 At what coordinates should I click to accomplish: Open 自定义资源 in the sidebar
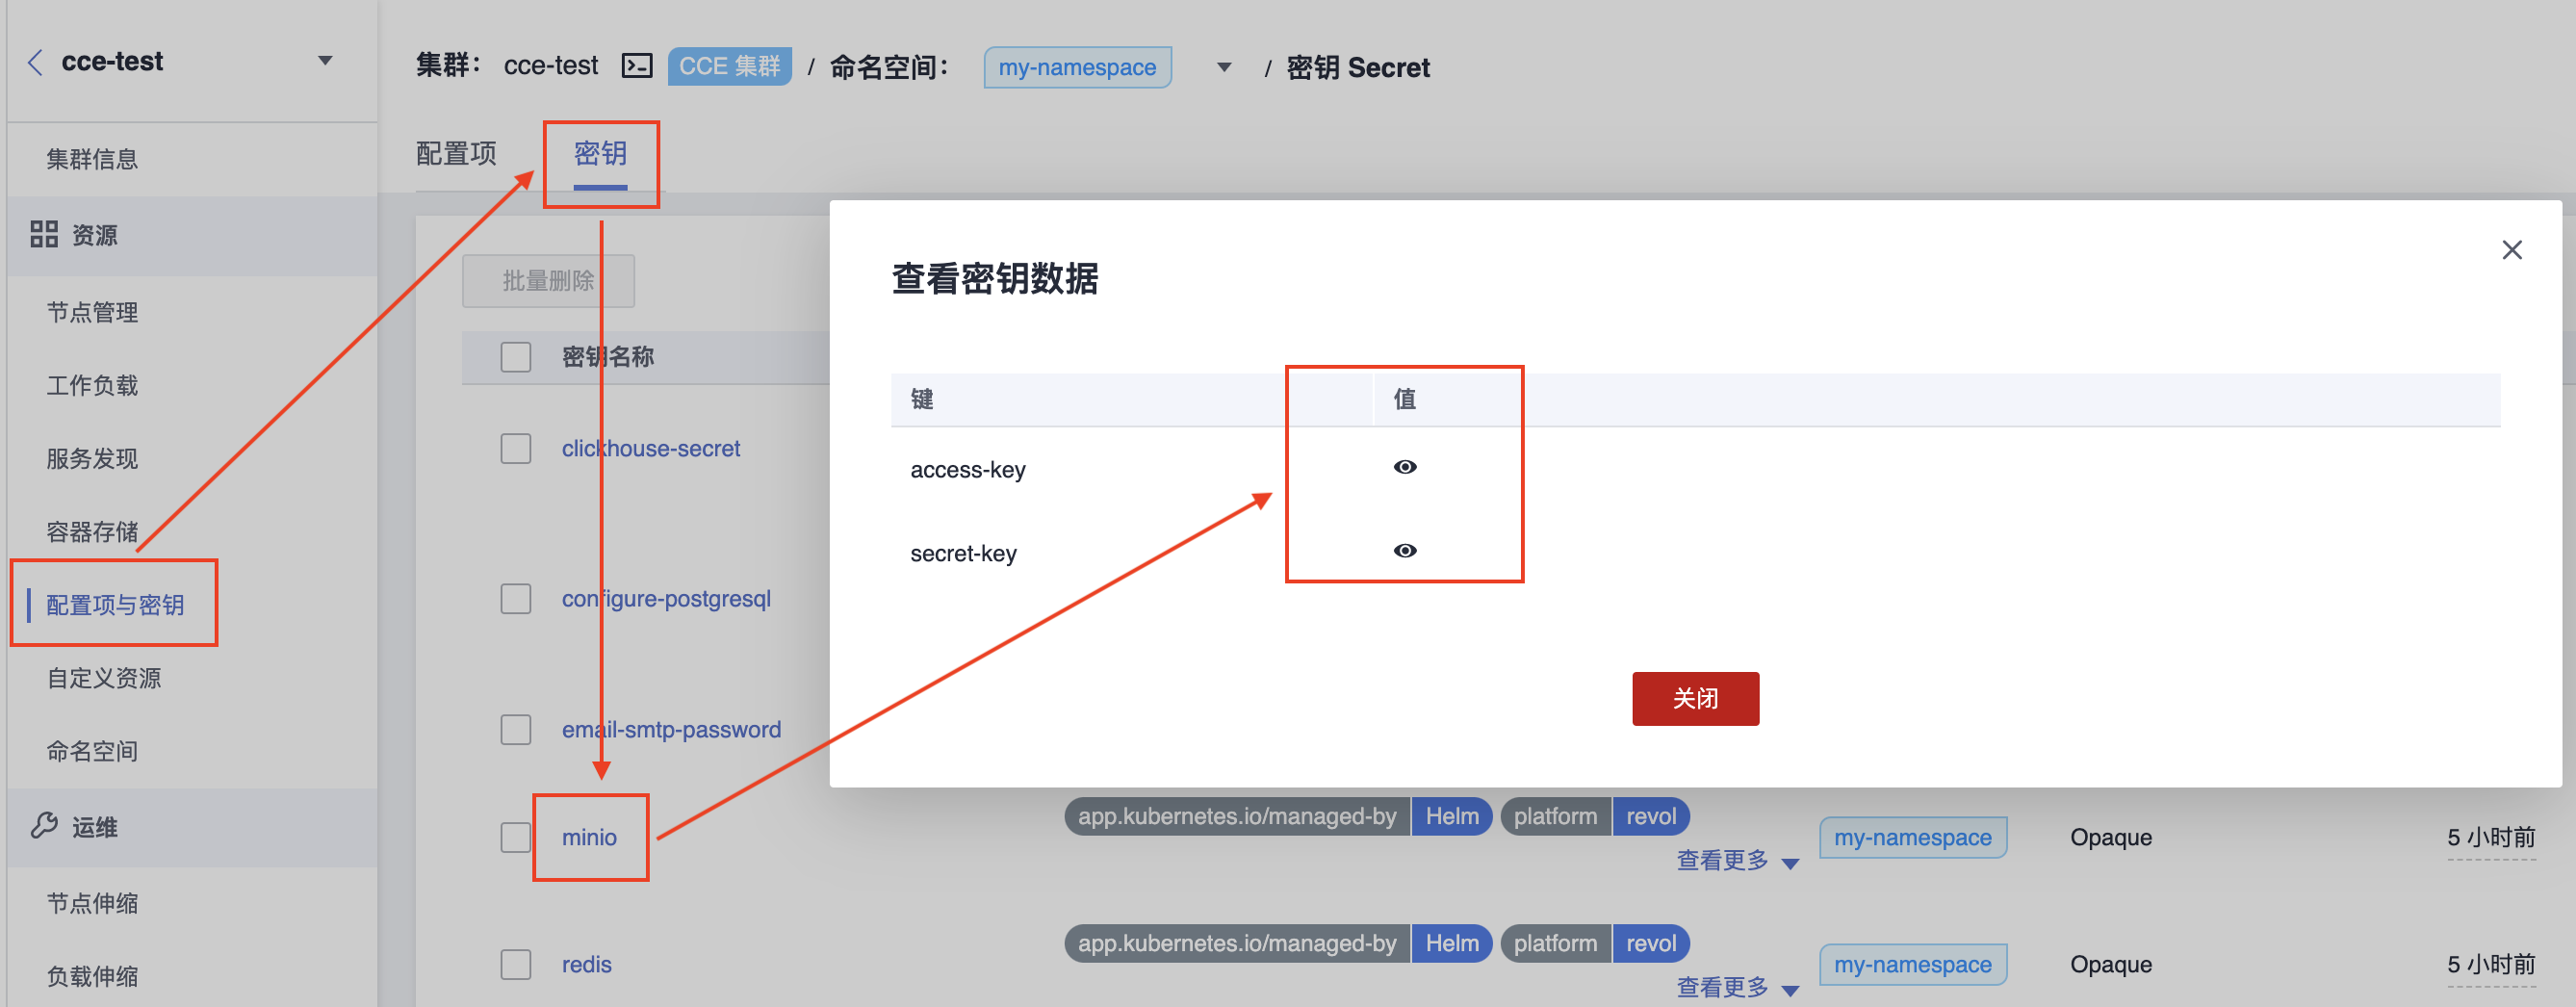[104, 678]
